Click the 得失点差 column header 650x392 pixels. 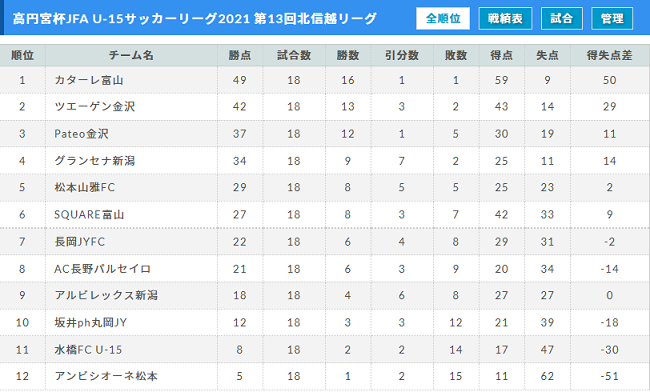click(x=609, y=56)
